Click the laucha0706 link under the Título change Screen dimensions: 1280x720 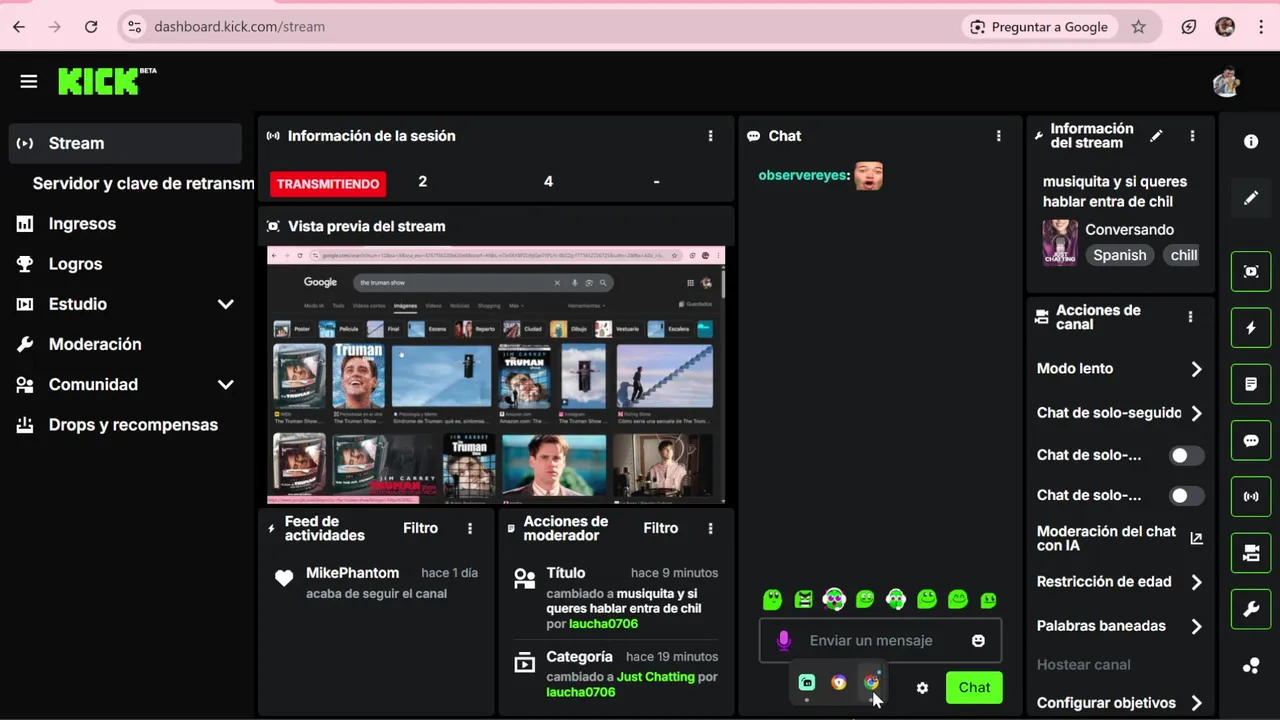coord(603,624)
